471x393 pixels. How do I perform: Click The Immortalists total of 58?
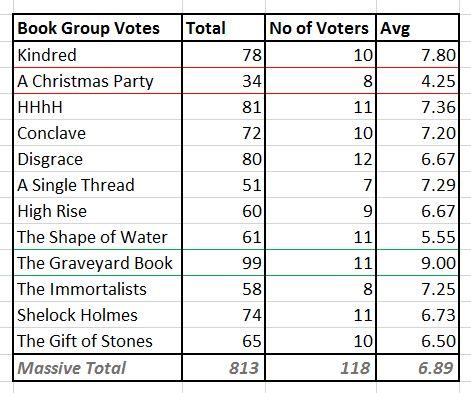(x=223, y=289)
